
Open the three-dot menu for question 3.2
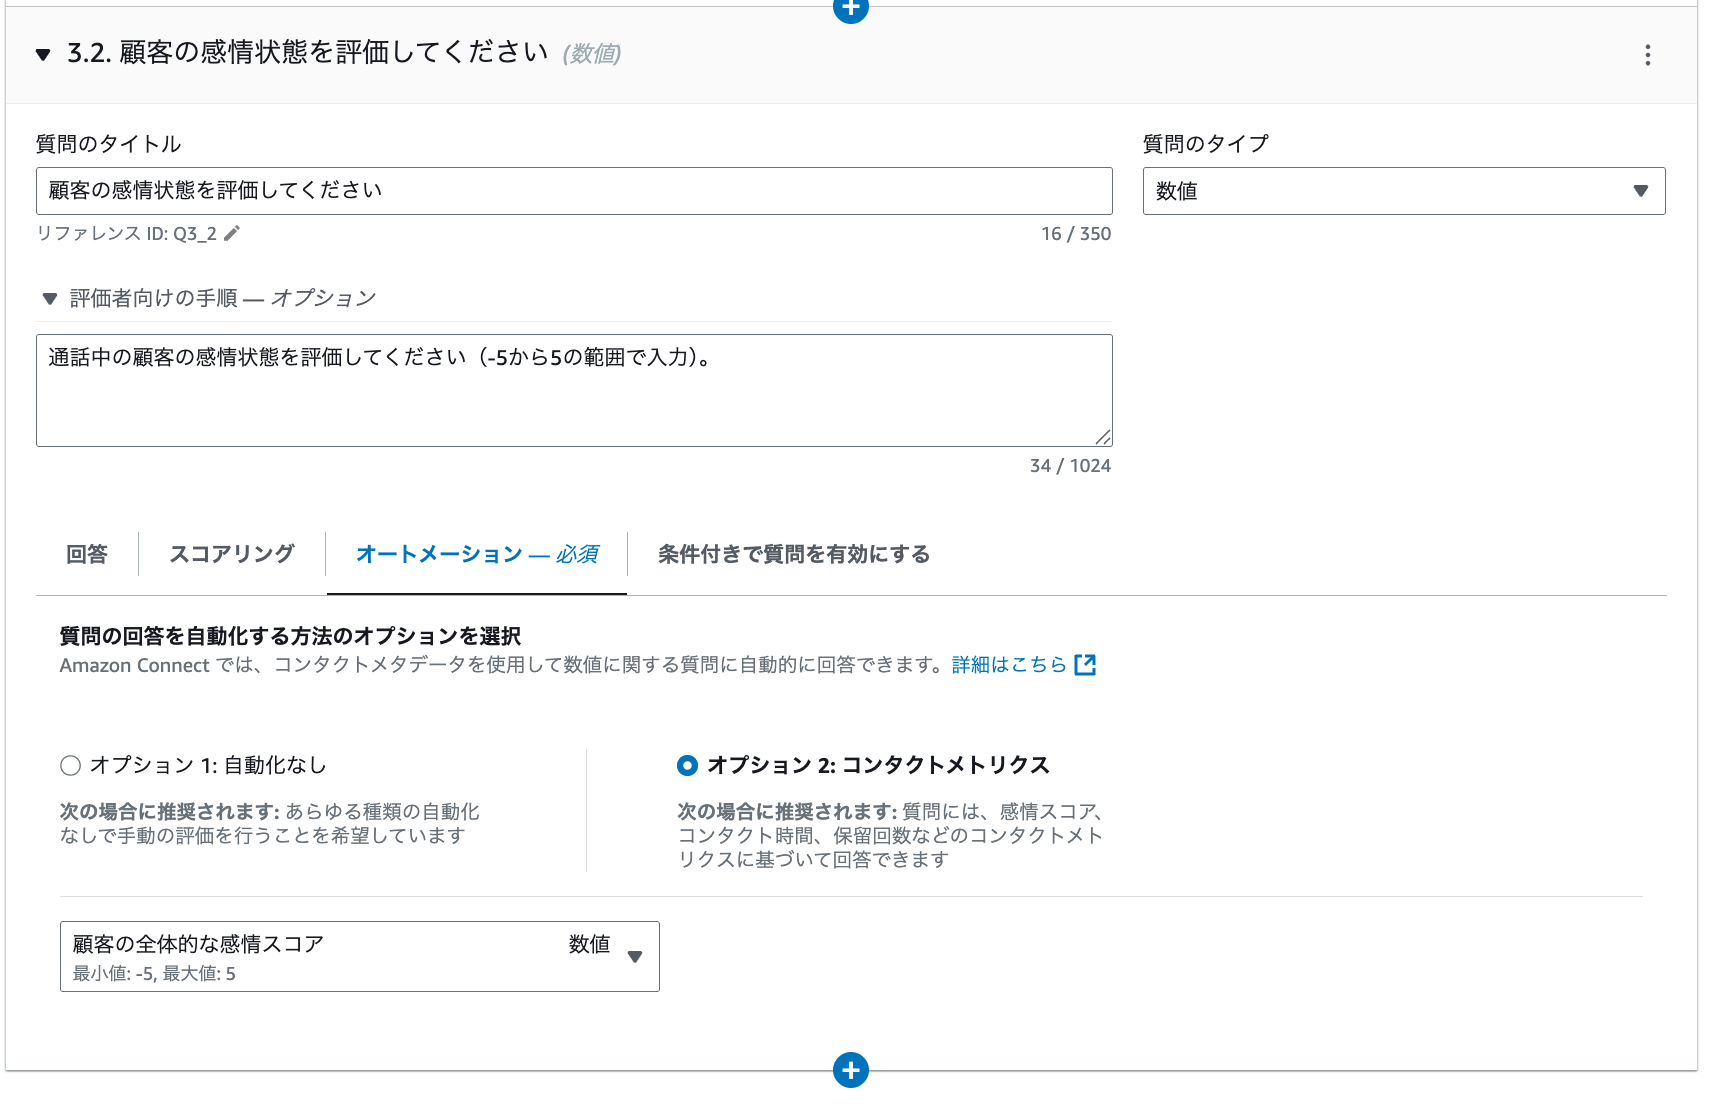pyautogui.click(x=1647, y=55)
